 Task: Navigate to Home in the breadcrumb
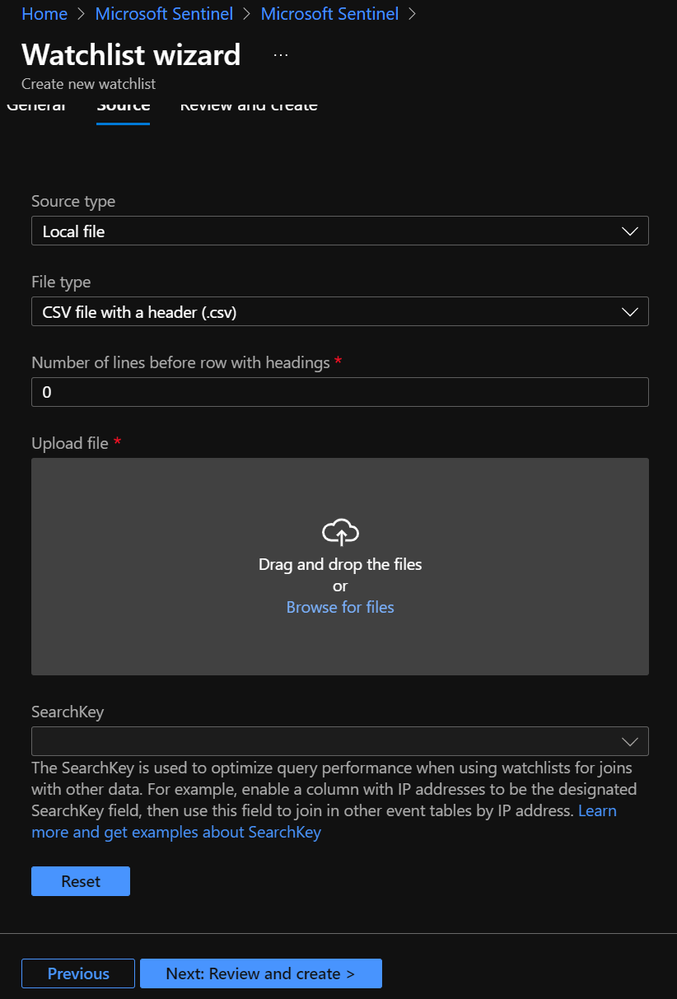(x=44, y=14)
